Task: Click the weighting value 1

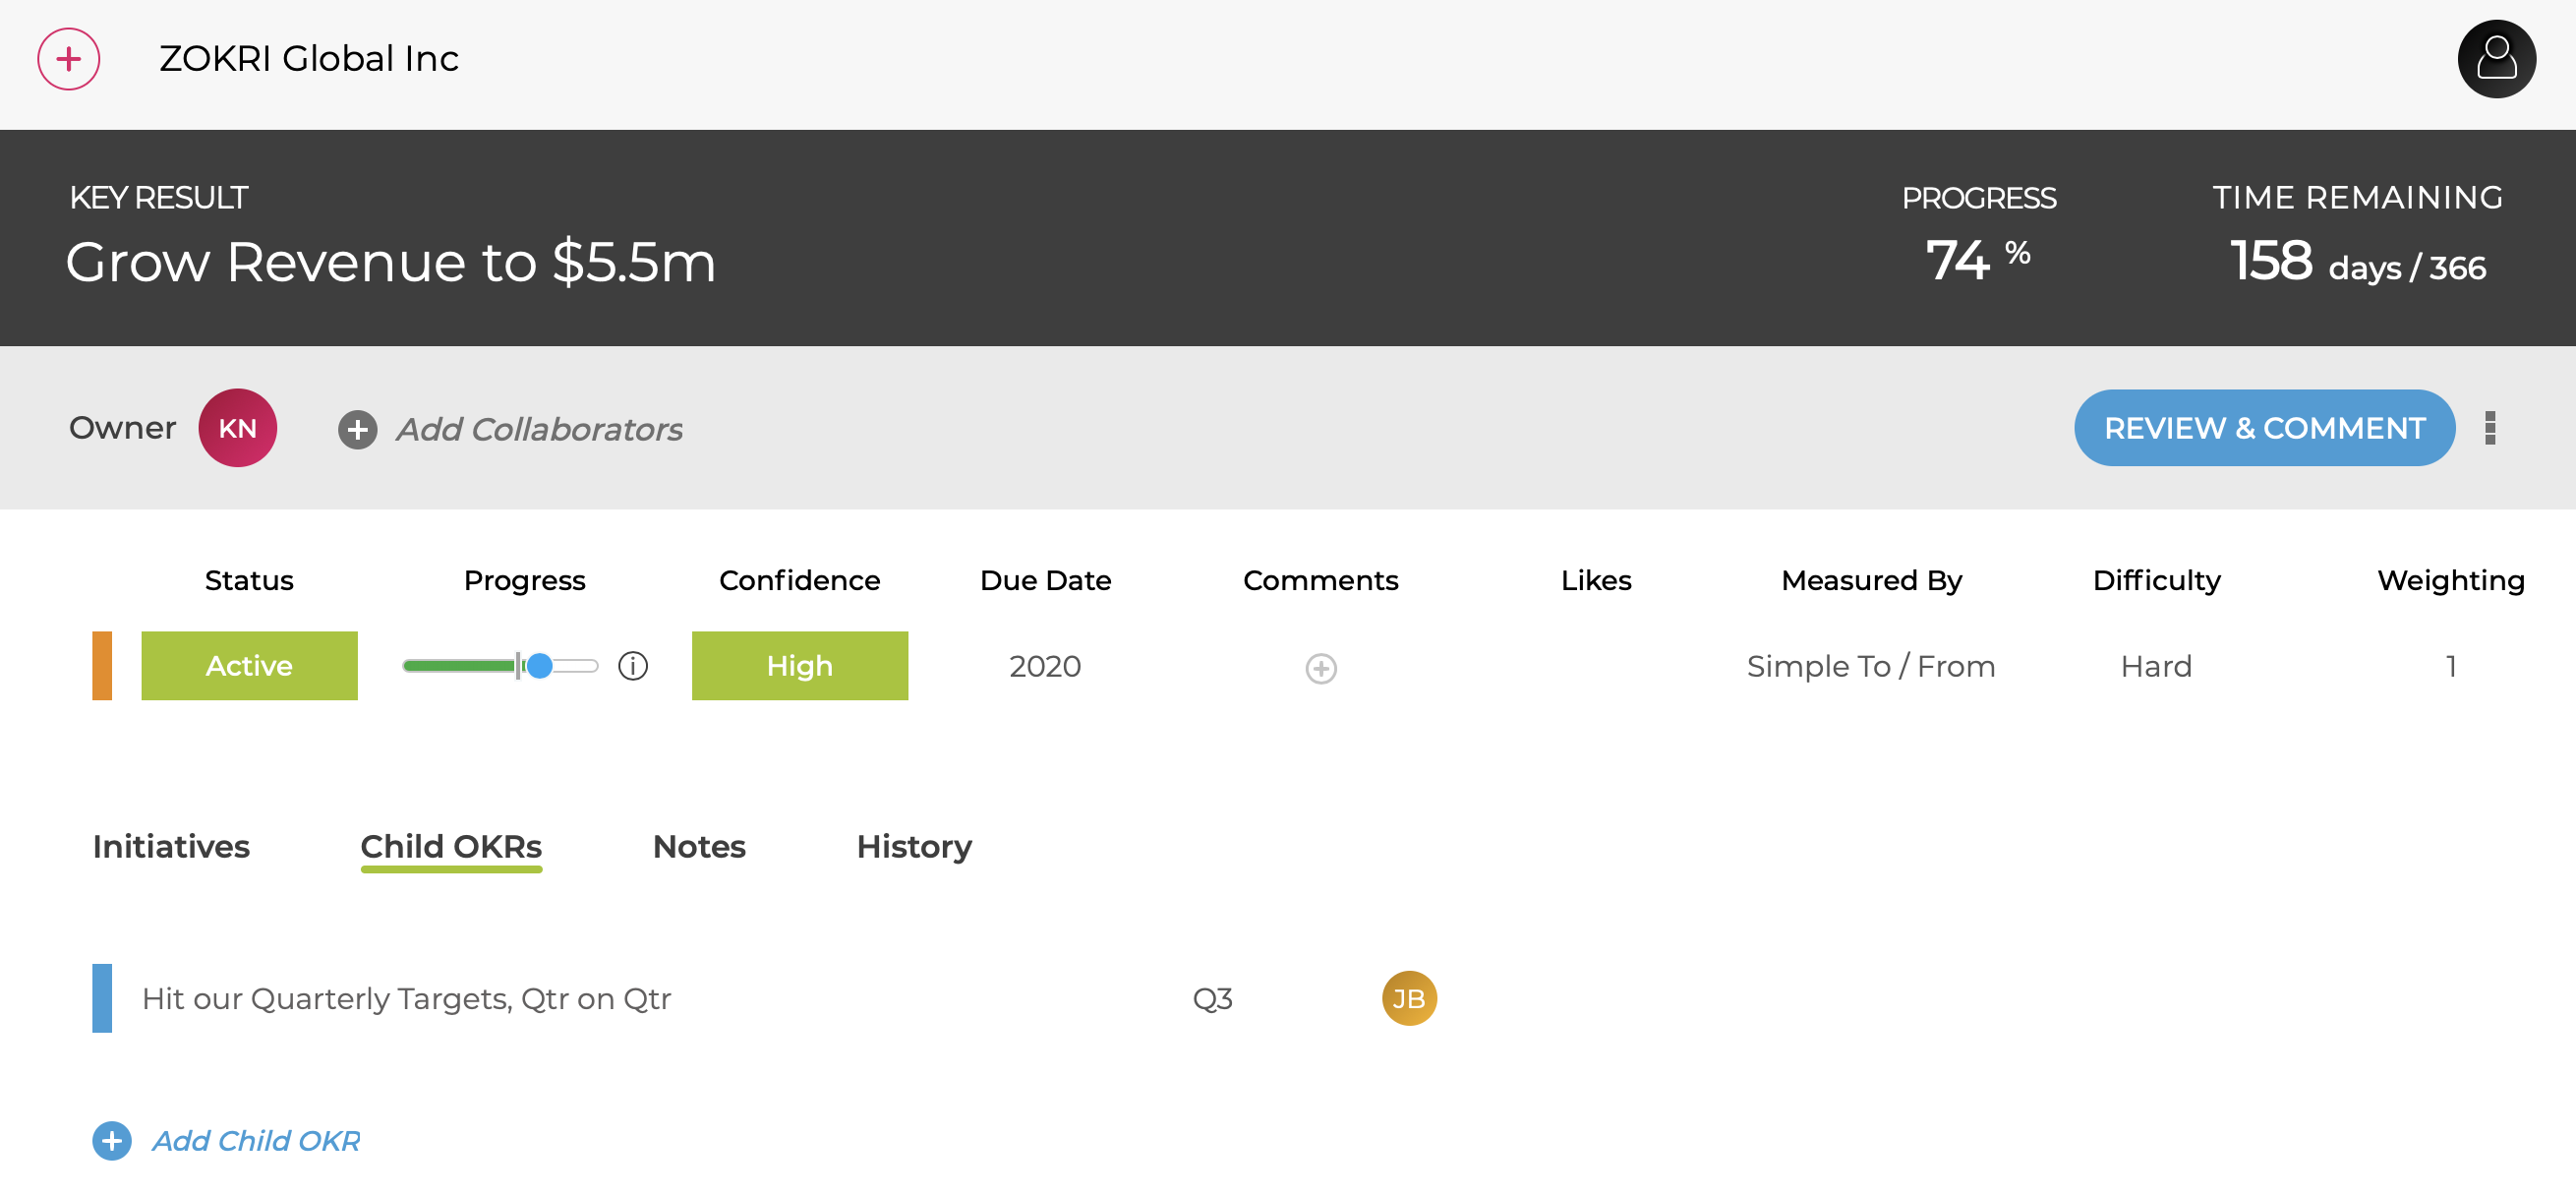Action: tap(2451, 666)
